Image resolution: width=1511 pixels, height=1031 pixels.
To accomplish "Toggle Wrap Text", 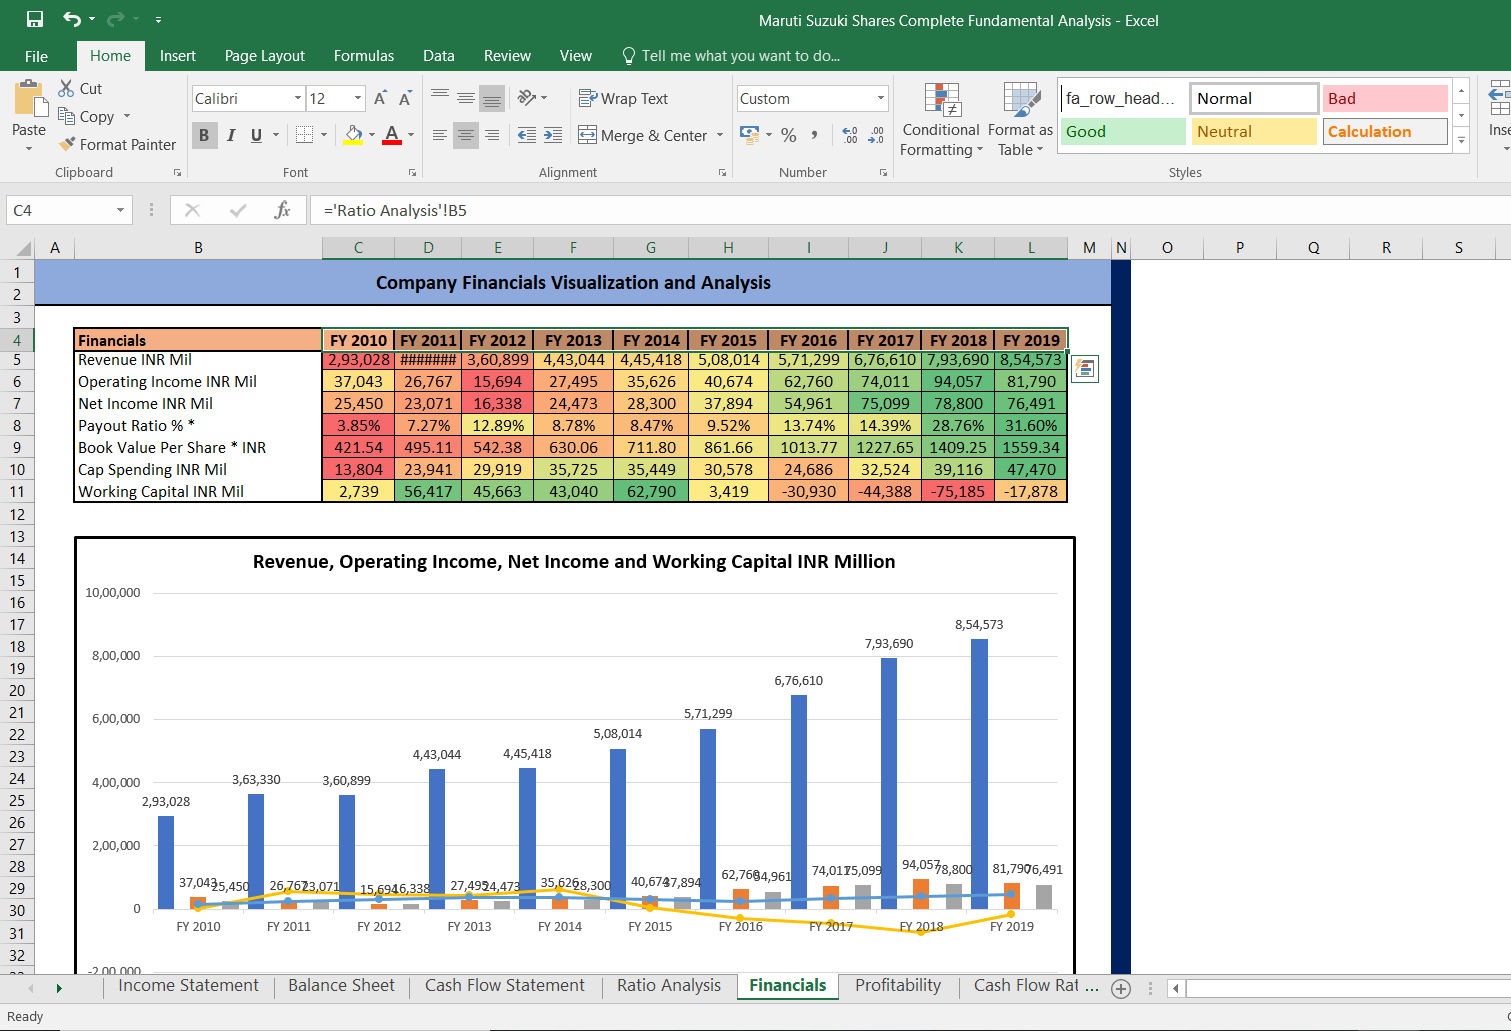I will click(x=623, y=98).
